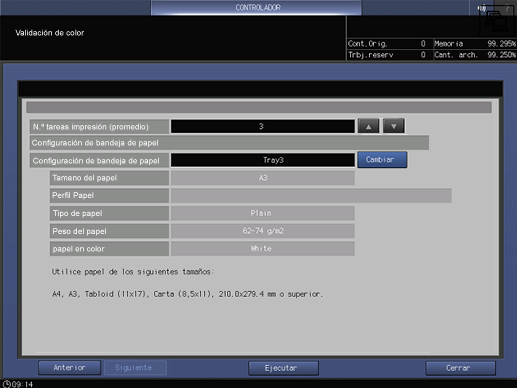Viewport: 517px width, 388px height.
Task: Click the paper sizes list text A4, A3, Tabloid
Action: pyautogui.click(x=187, y=294)
